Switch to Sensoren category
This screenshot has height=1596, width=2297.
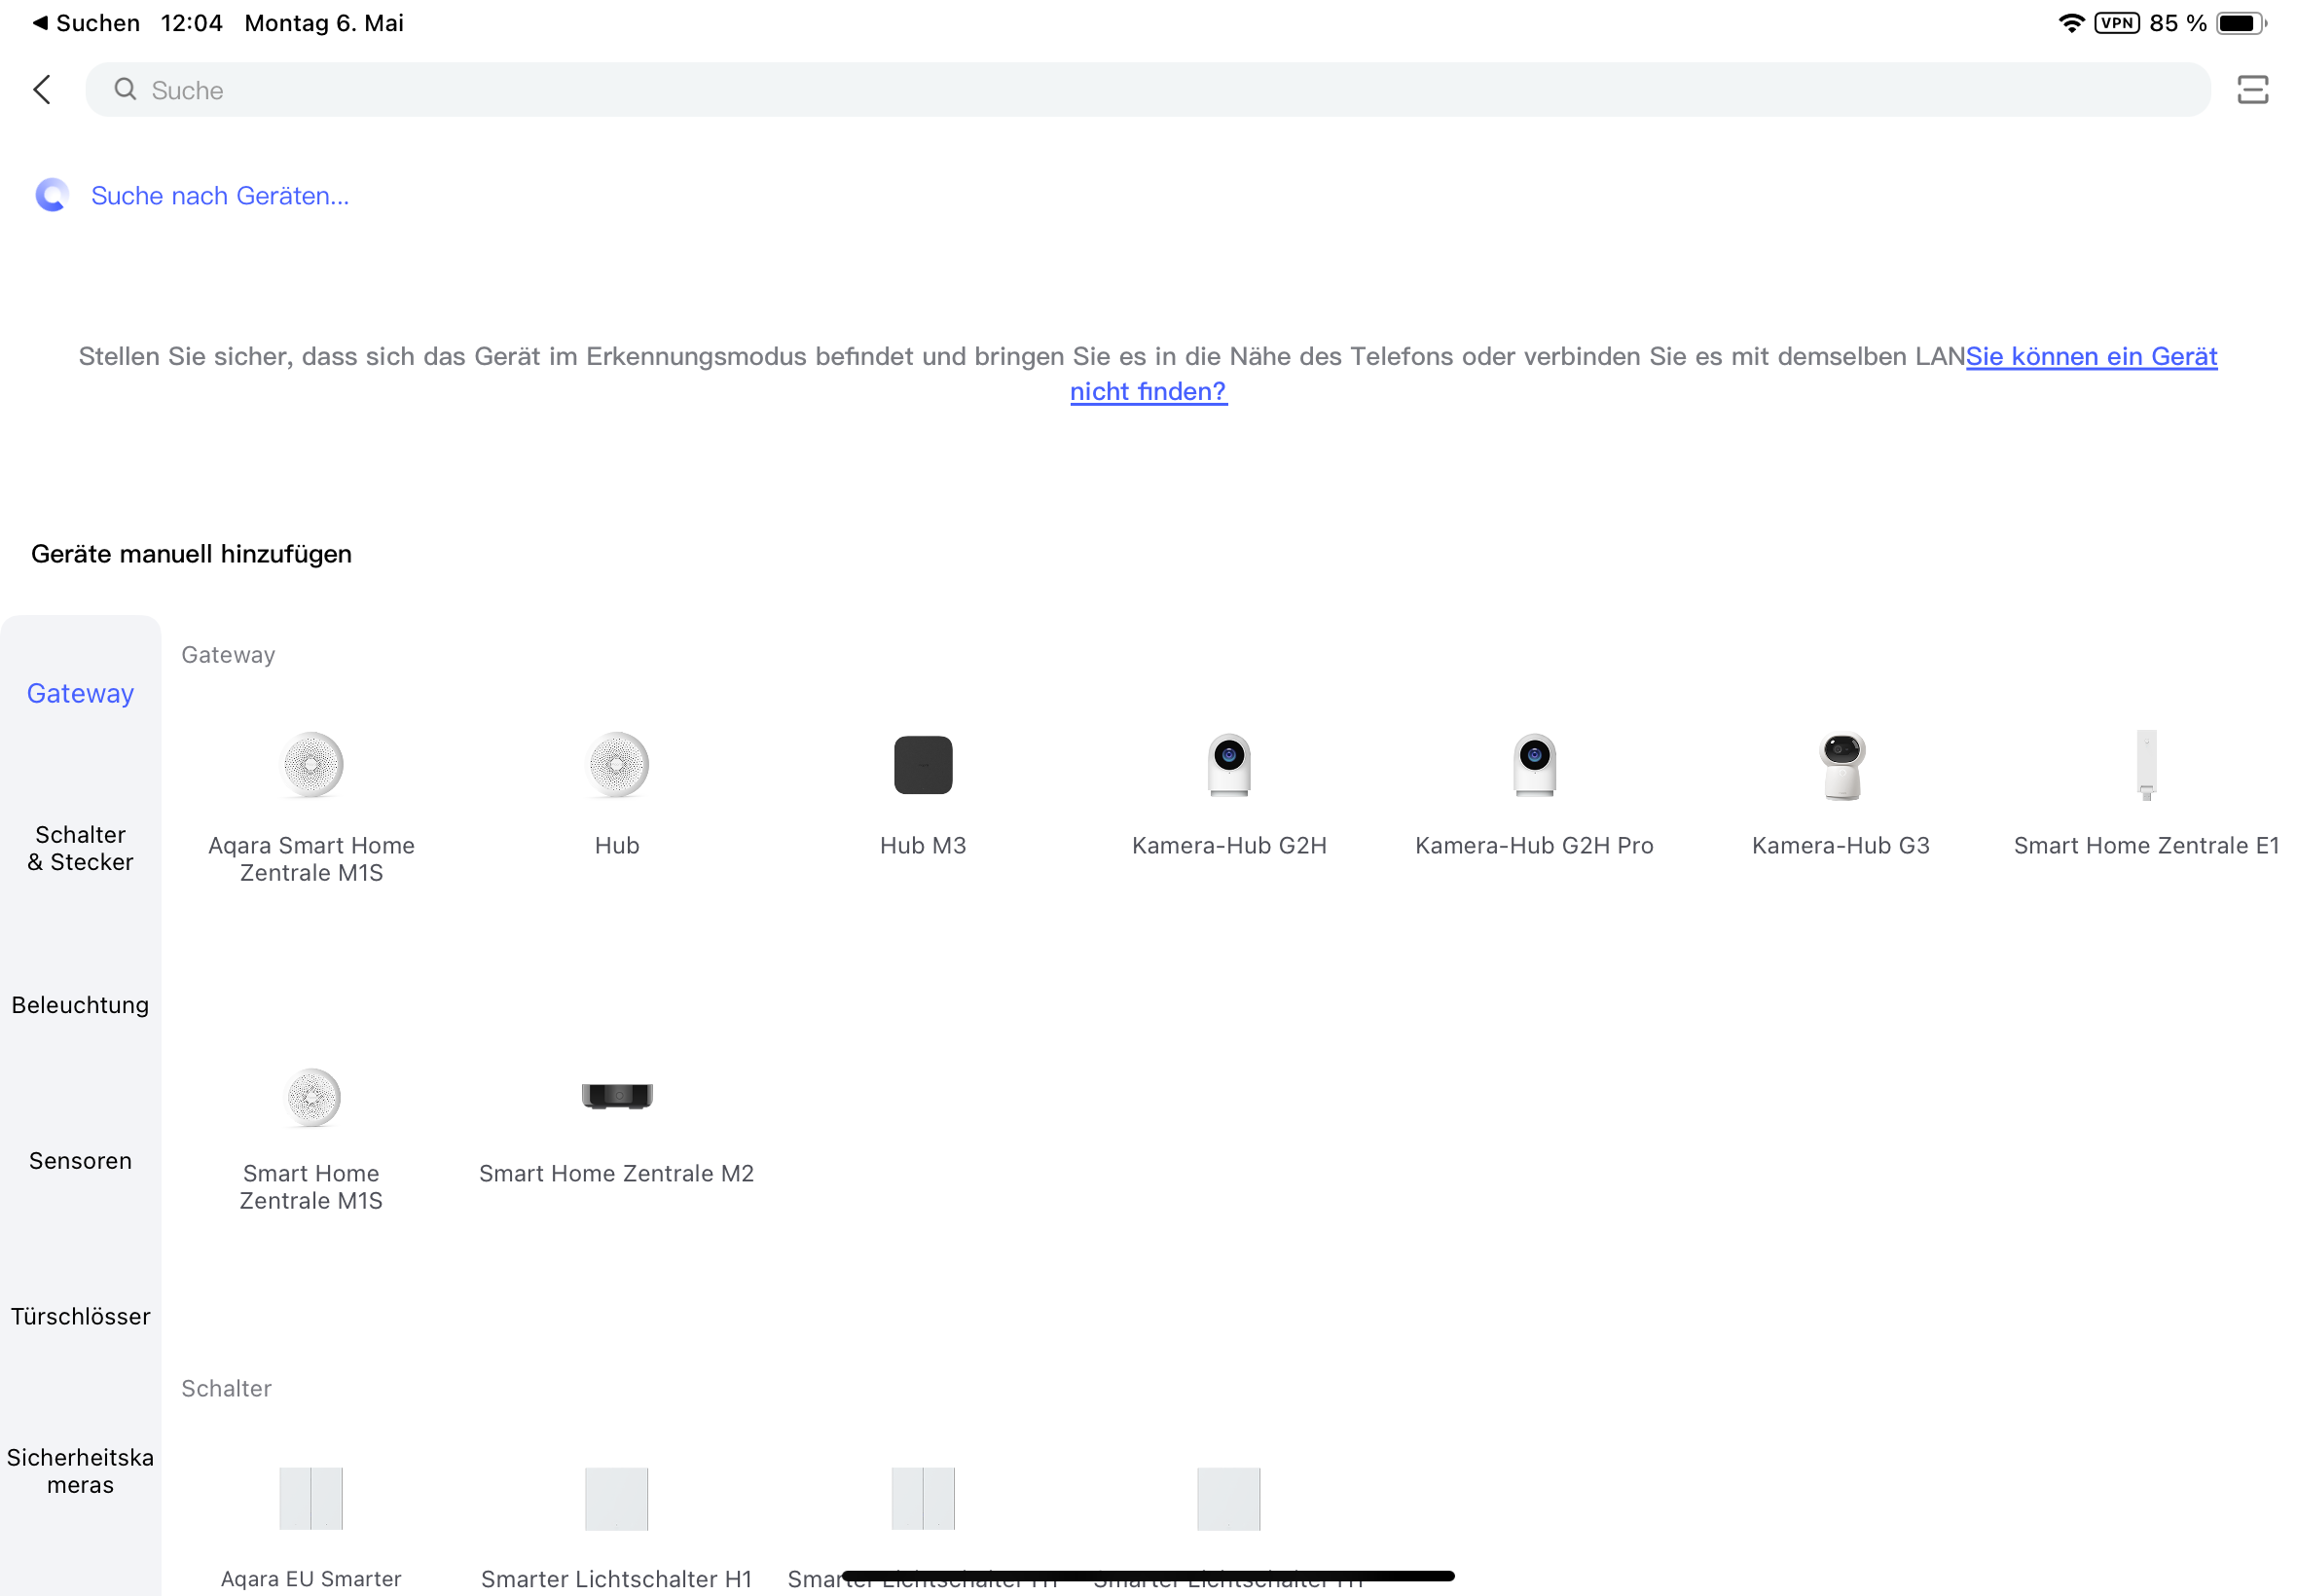[x=80, y=1160]
